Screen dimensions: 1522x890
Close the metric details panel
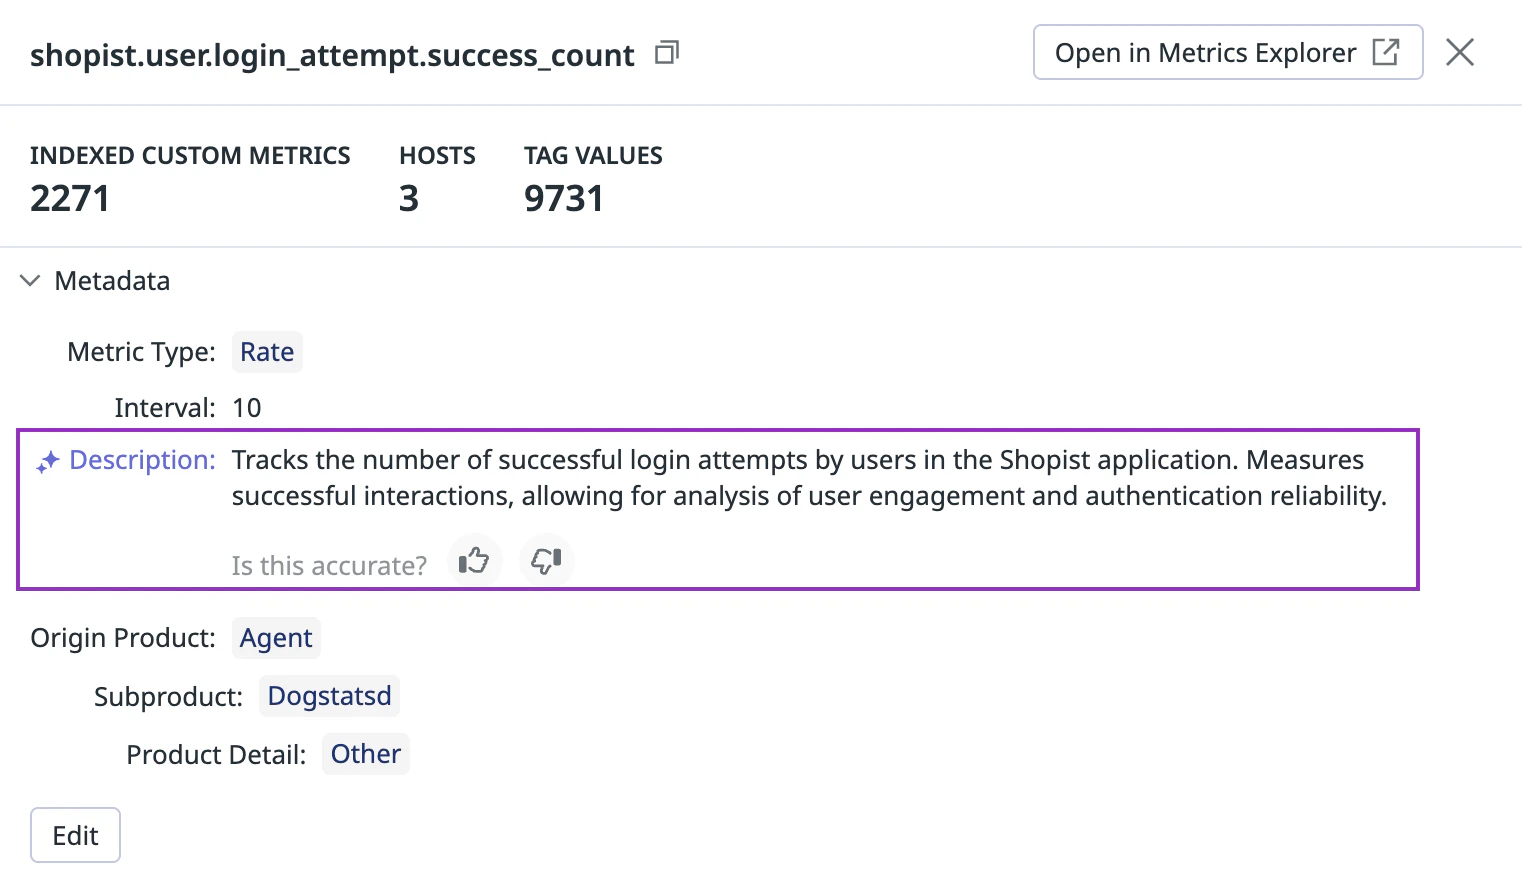(1459, 53)
